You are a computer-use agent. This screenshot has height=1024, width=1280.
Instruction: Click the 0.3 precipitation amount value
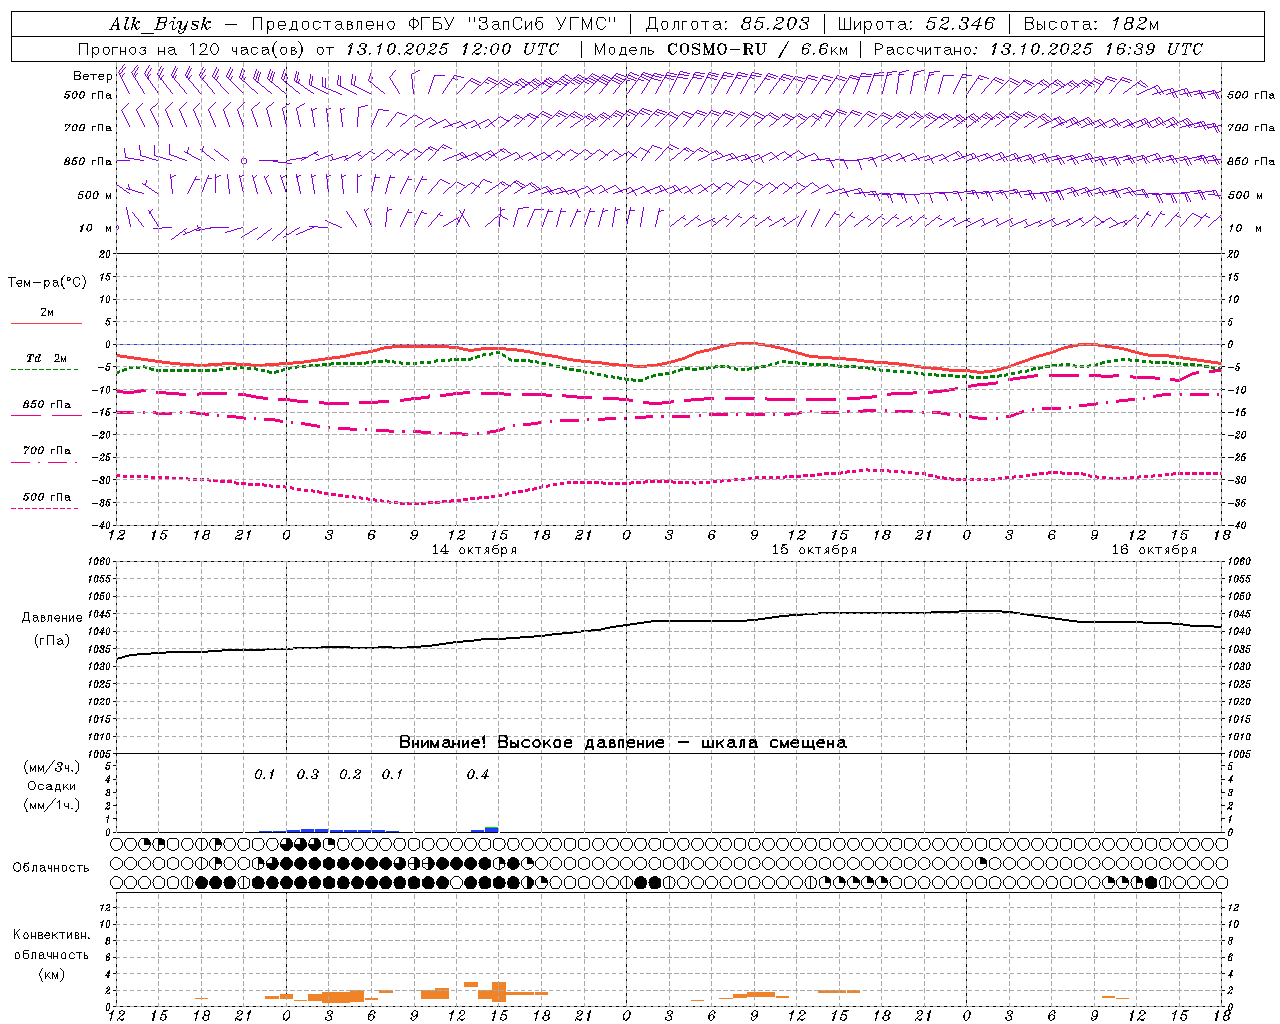pyautogui.click(x=308, y=775)
